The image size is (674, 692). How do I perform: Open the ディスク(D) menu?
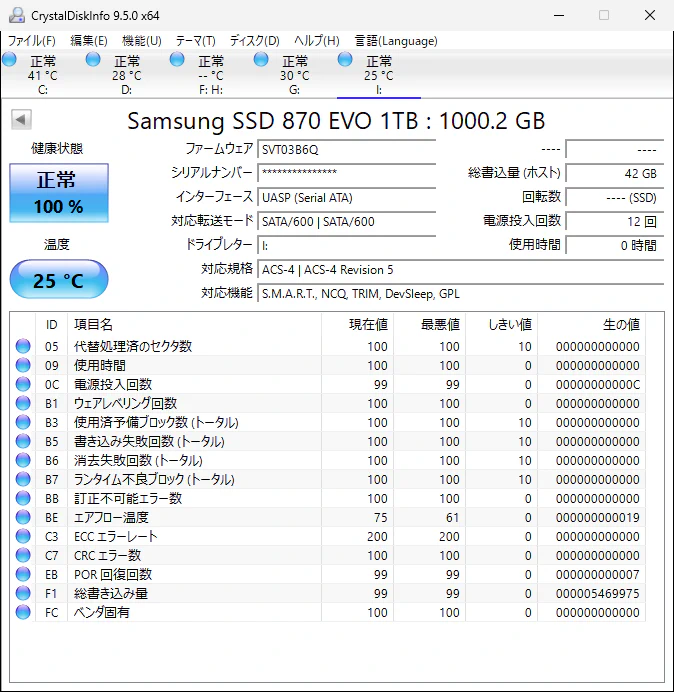pos(255,41)
